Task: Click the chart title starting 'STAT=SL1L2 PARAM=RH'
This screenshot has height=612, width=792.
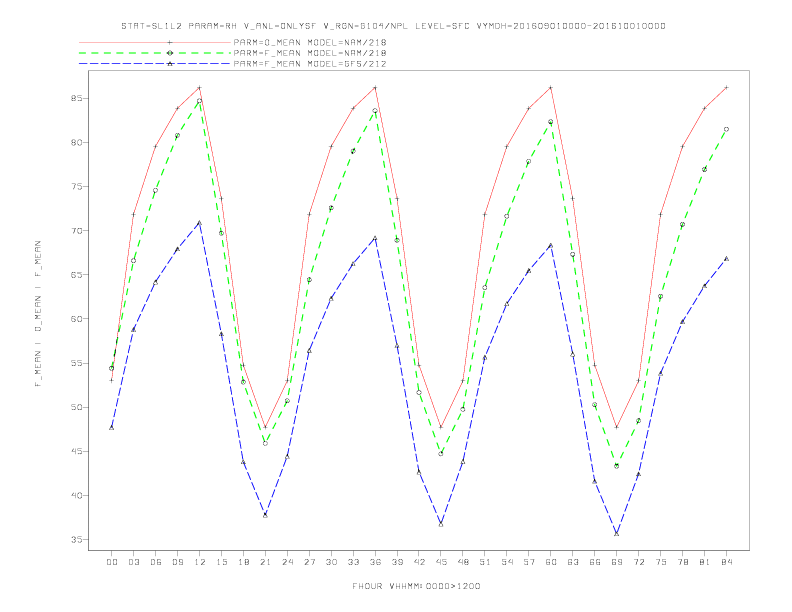Action: click(393, 26)
